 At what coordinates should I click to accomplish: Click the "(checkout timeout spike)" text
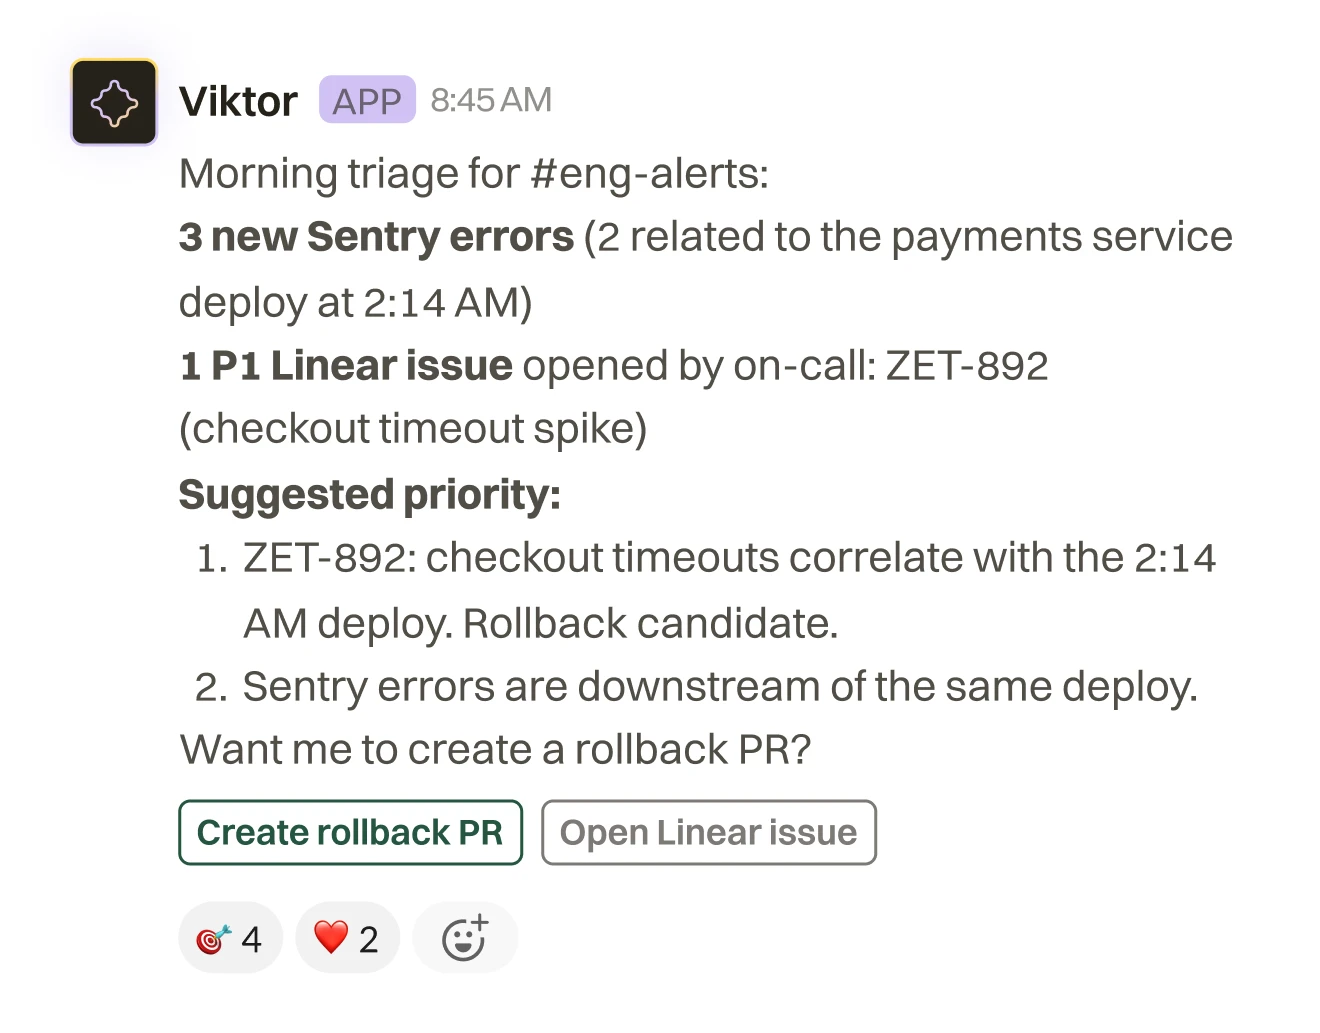point(413,429)
